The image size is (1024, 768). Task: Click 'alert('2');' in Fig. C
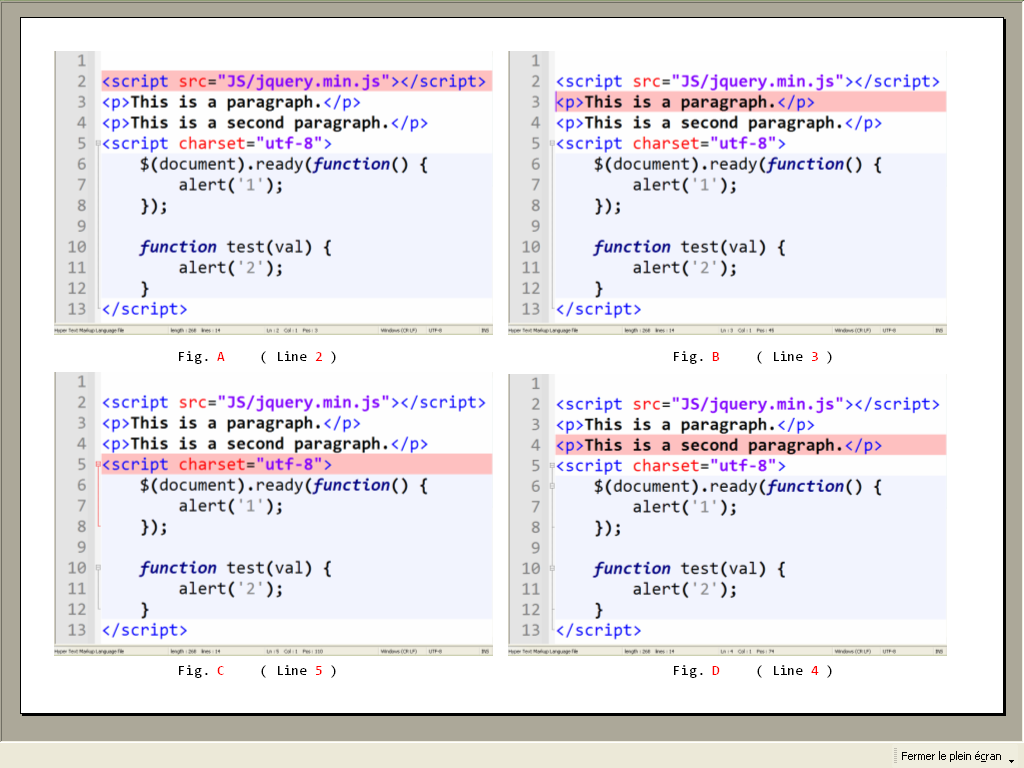(x=231, y=589)
